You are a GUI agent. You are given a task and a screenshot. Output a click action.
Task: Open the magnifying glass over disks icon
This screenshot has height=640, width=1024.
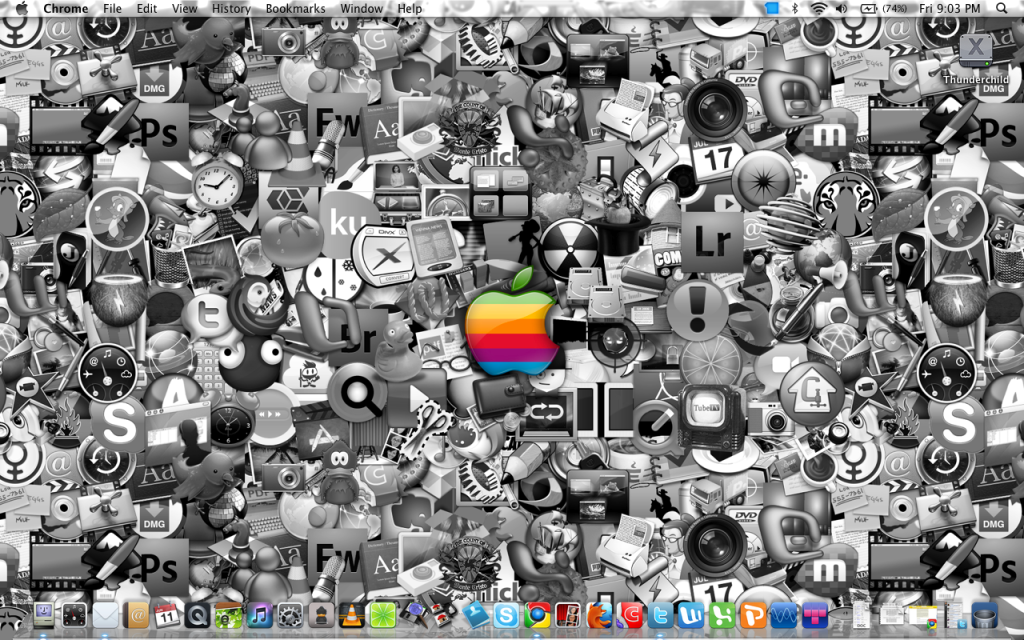pyautogui.click(x=413, y=616)
